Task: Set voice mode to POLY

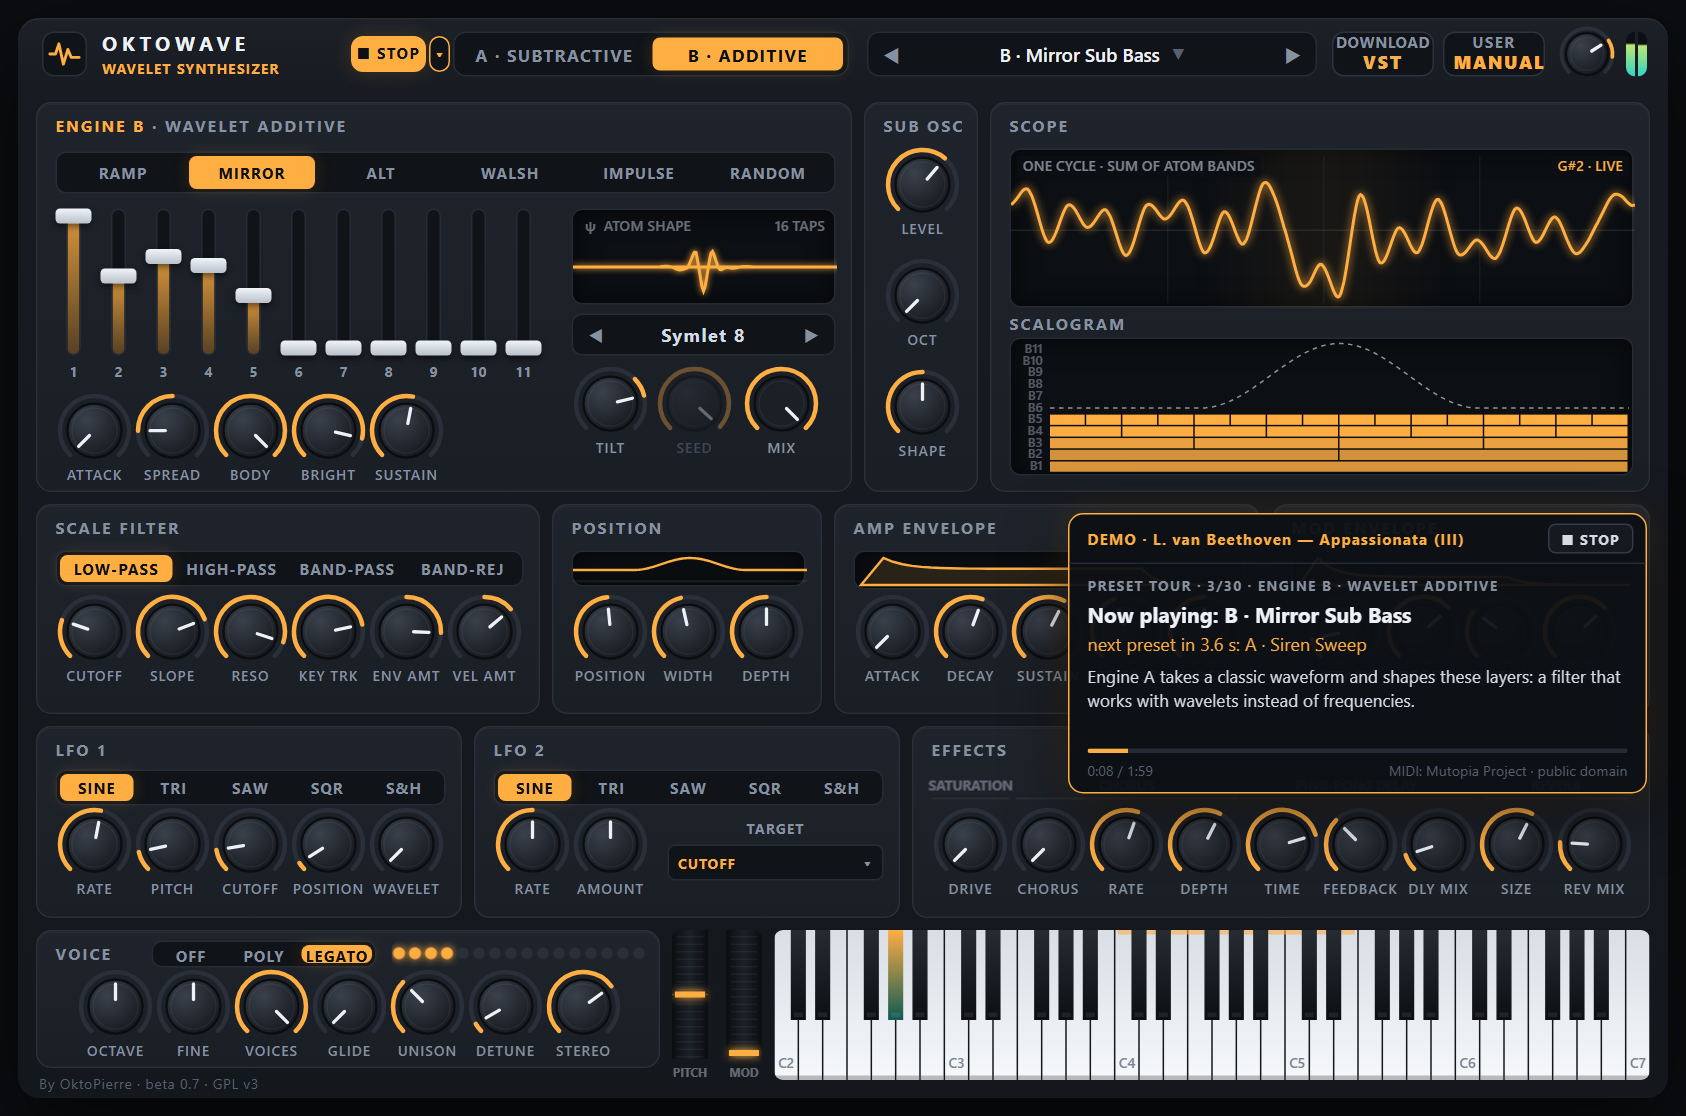Action: point(264,956)
